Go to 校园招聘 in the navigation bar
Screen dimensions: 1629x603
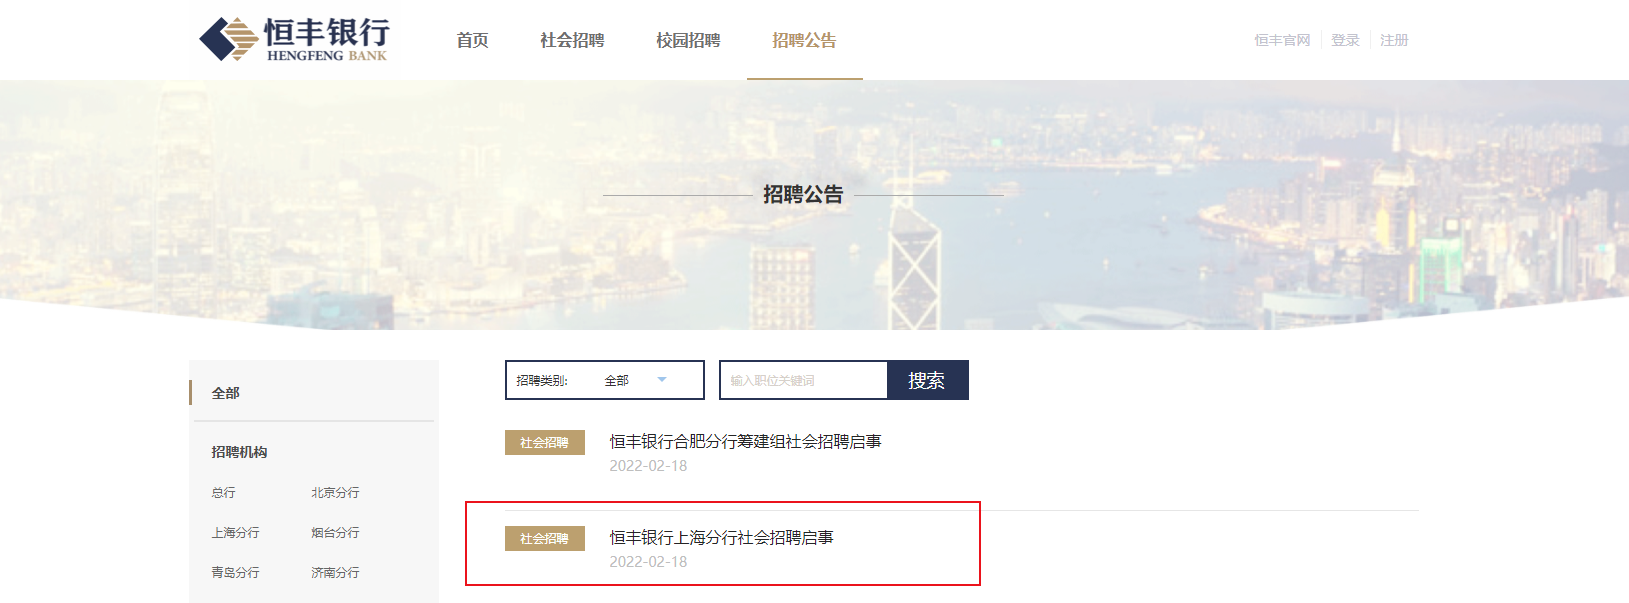pyautogui.click(x=688, y=40)
